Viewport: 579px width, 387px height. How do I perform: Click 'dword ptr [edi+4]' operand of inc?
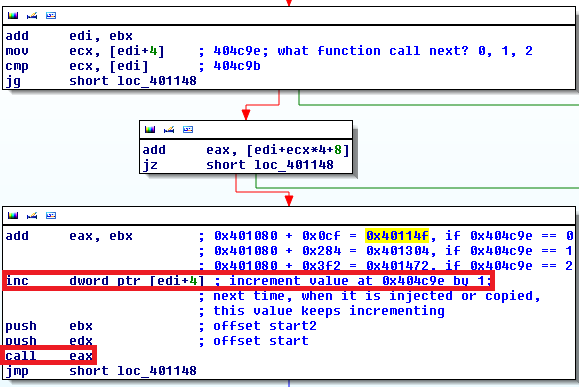(137, 281)
